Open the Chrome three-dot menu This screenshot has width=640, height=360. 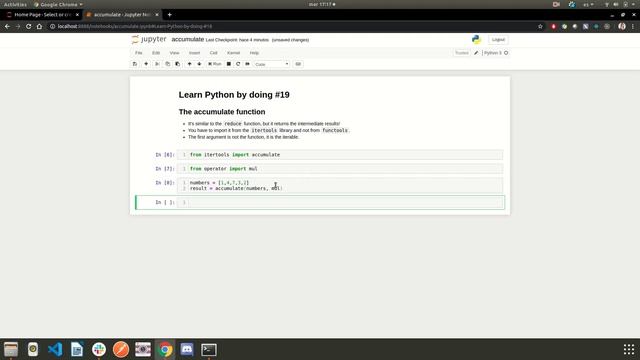pos(633,27)
